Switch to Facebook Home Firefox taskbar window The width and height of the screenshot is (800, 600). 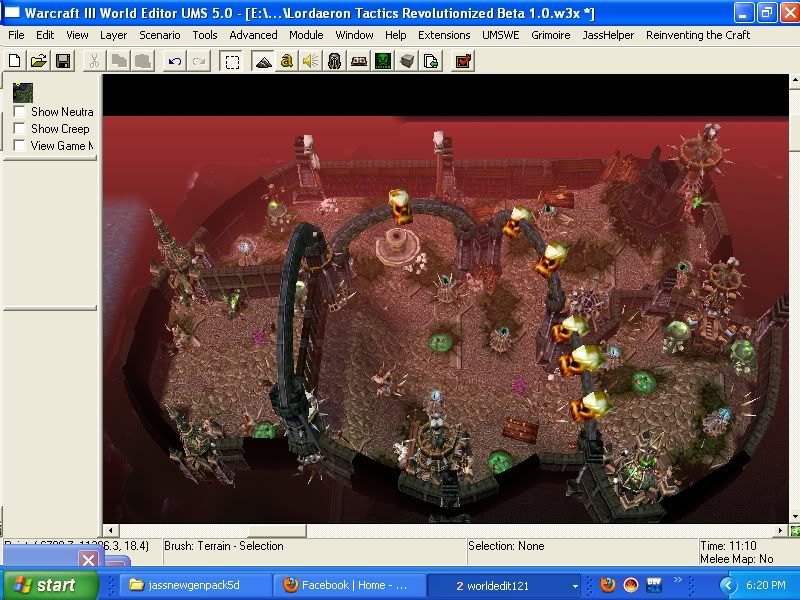[x=348, y=585]
